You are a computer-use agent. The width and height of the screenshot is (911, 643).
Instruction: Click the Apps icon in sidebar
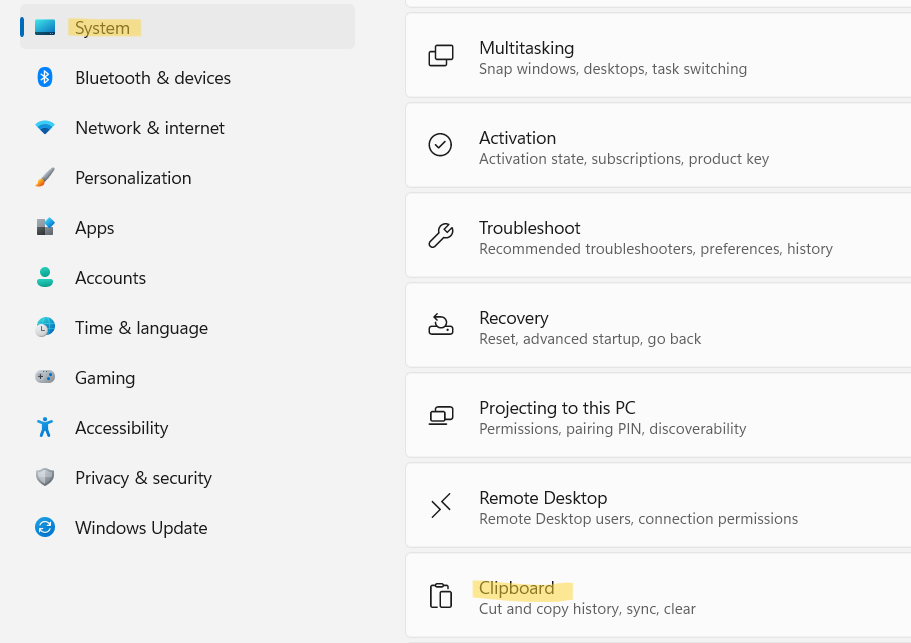(45, 228)
